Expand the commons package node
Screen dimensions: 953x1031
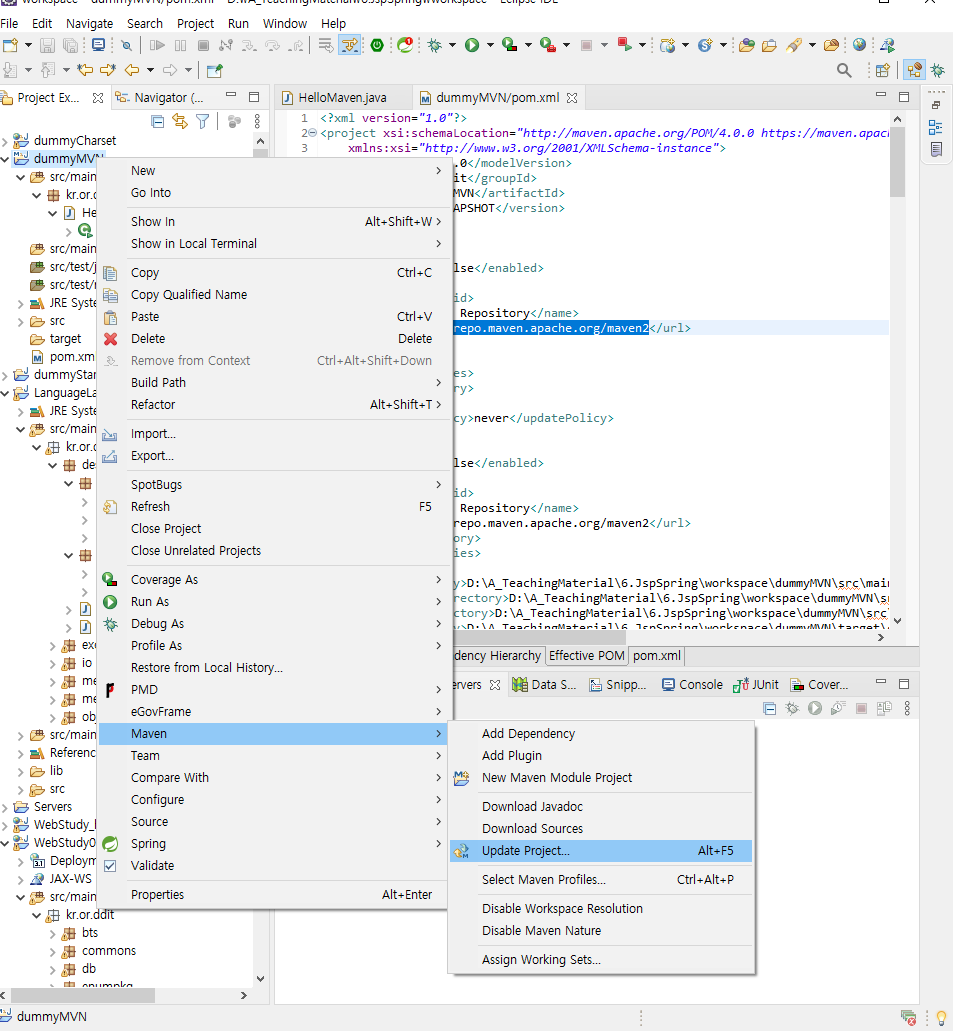click(x=53, y=951)
